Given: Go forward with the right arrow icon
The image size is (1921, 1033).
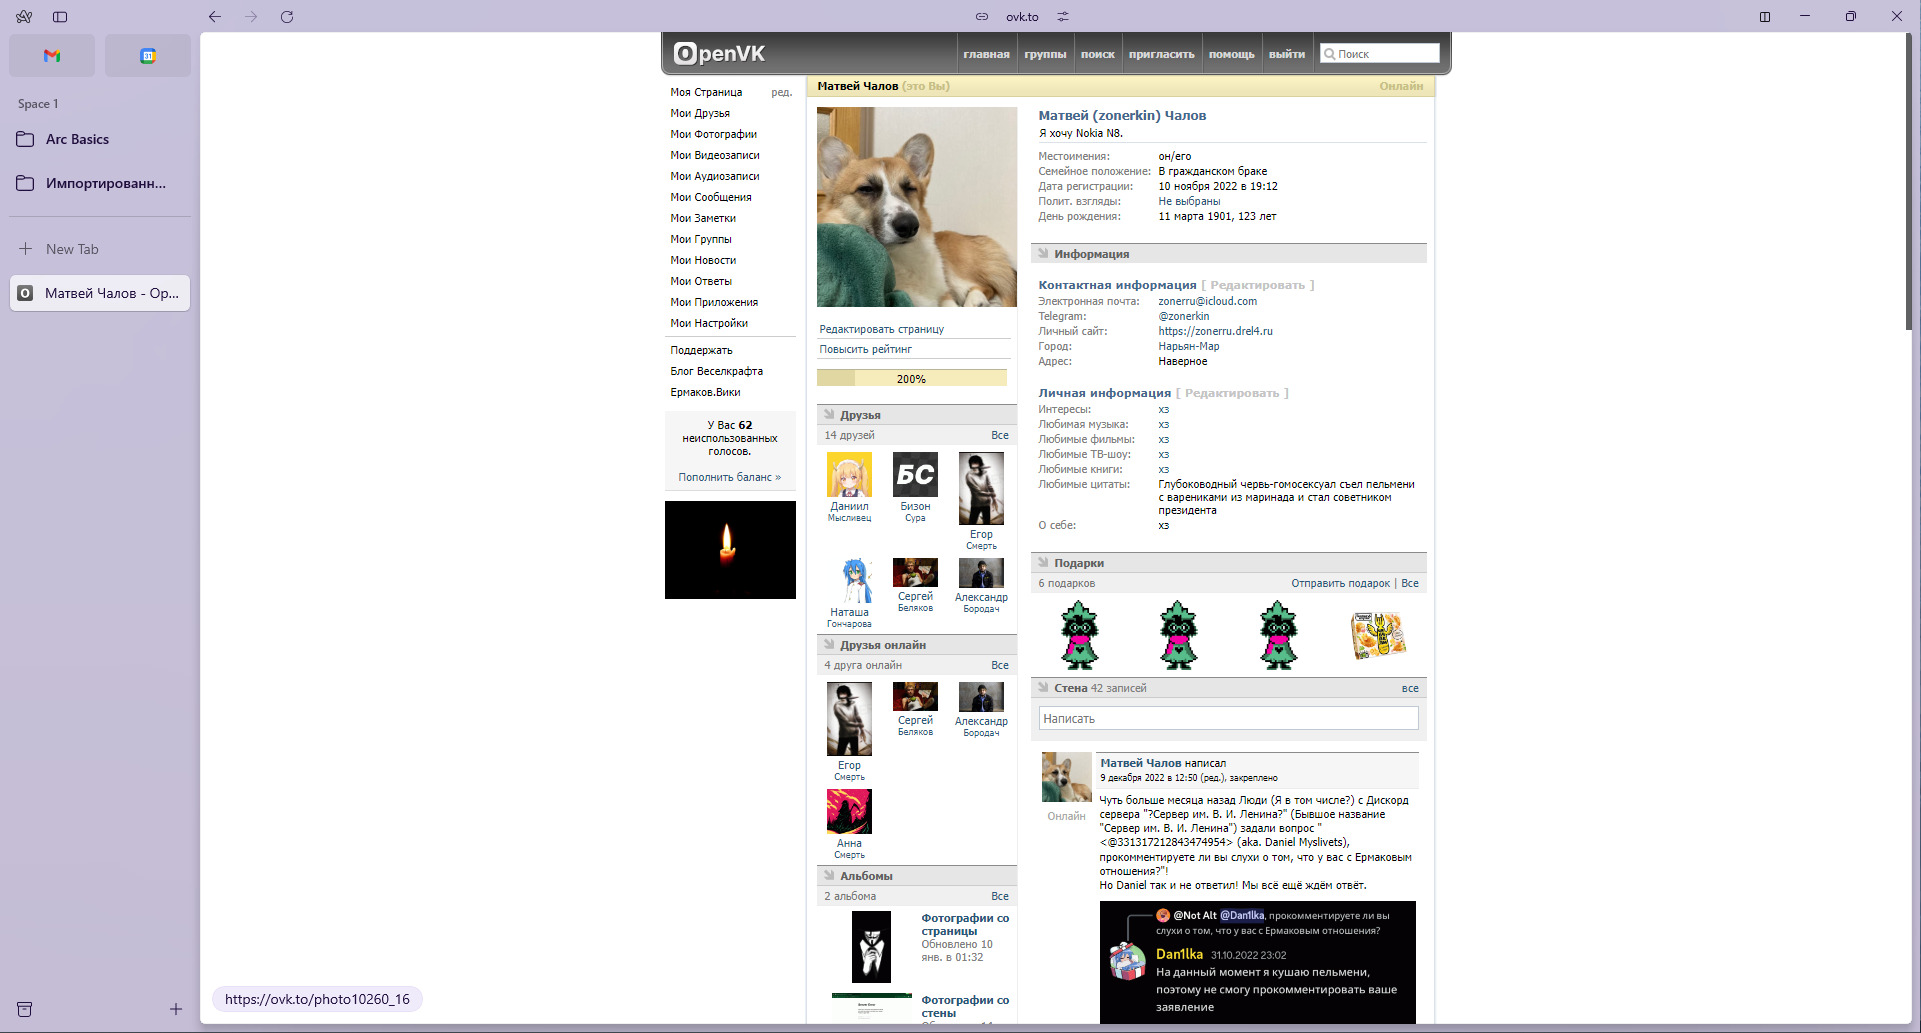Looking at the screenshot, I should (251, 17).
